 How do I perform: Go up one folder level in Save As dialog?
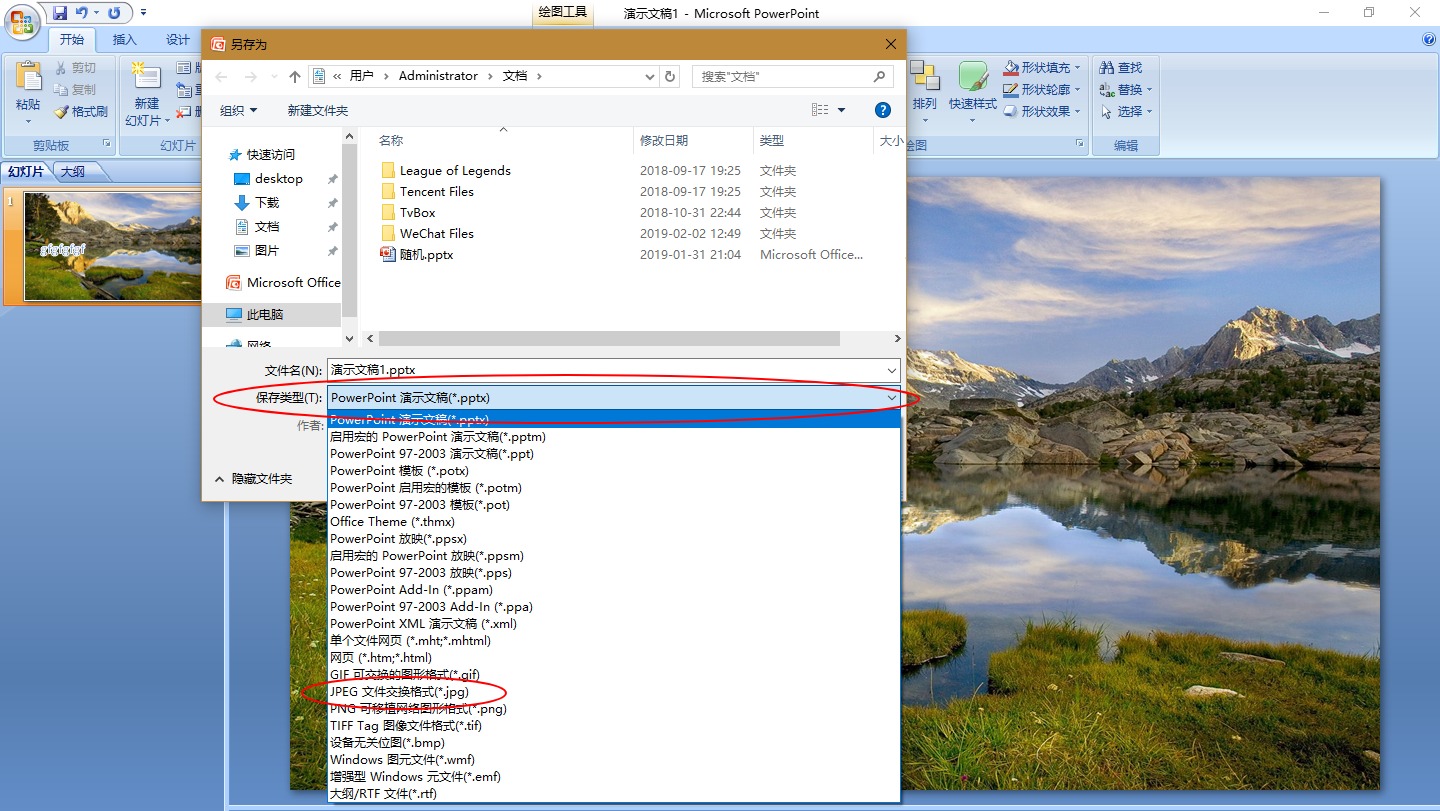[x=295, y=76]
